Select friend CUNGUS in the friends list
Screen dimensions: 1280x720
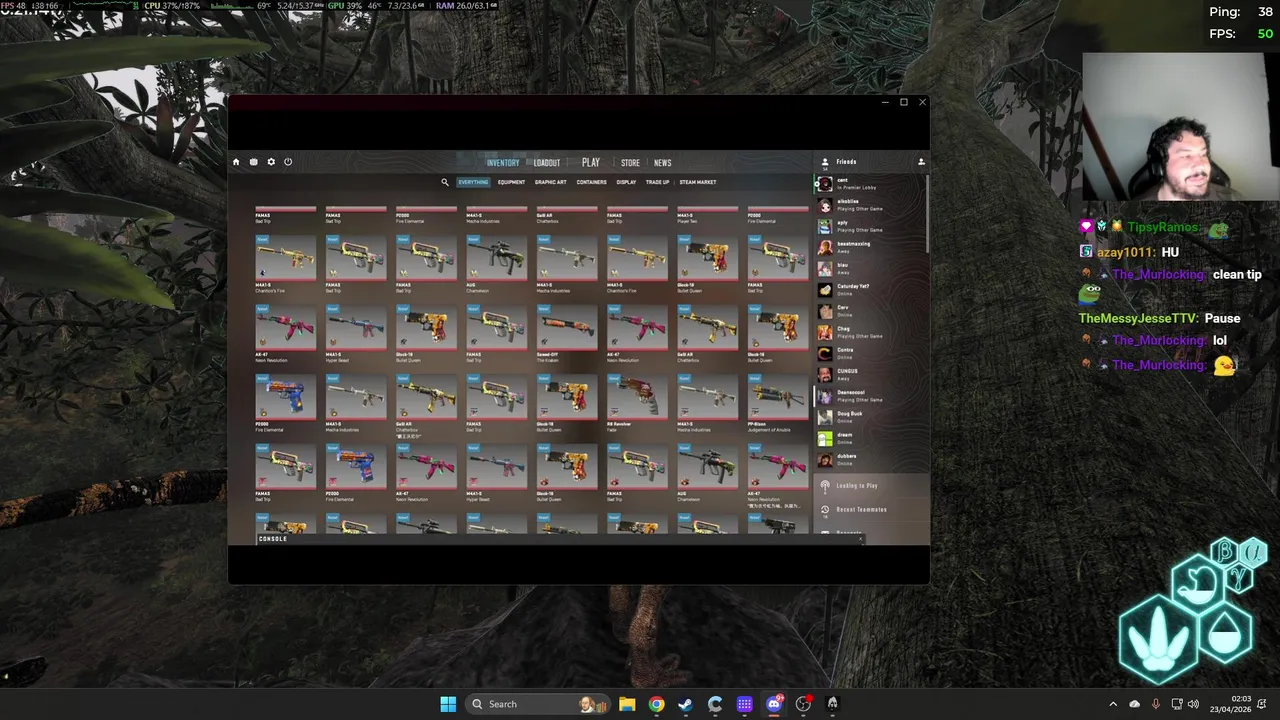pos(868,374)
